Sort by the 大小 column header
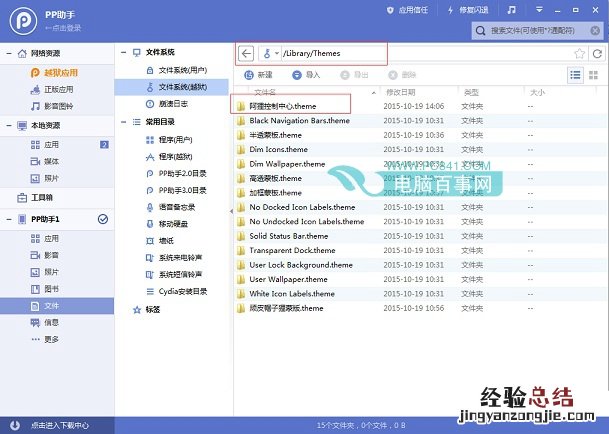The image size is (609, 434). [x=537, y=92]
